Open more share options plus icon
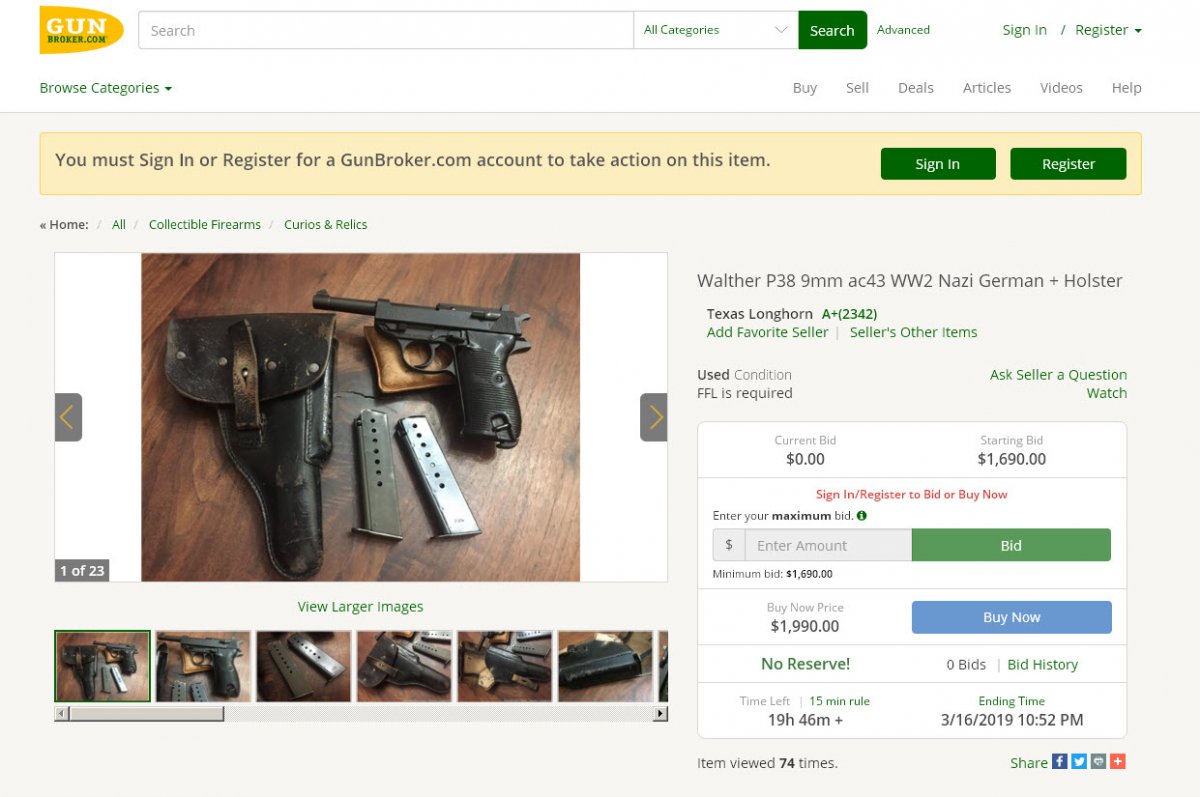The height and width of the screenshot is (797, 1200). 1118,762
